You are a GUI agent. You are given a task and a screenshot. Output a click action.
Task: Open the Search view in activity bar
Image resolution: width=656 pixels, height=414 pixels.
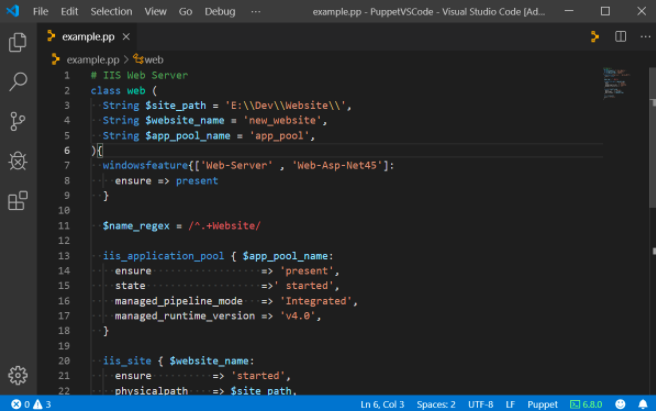tap(18, 82)
